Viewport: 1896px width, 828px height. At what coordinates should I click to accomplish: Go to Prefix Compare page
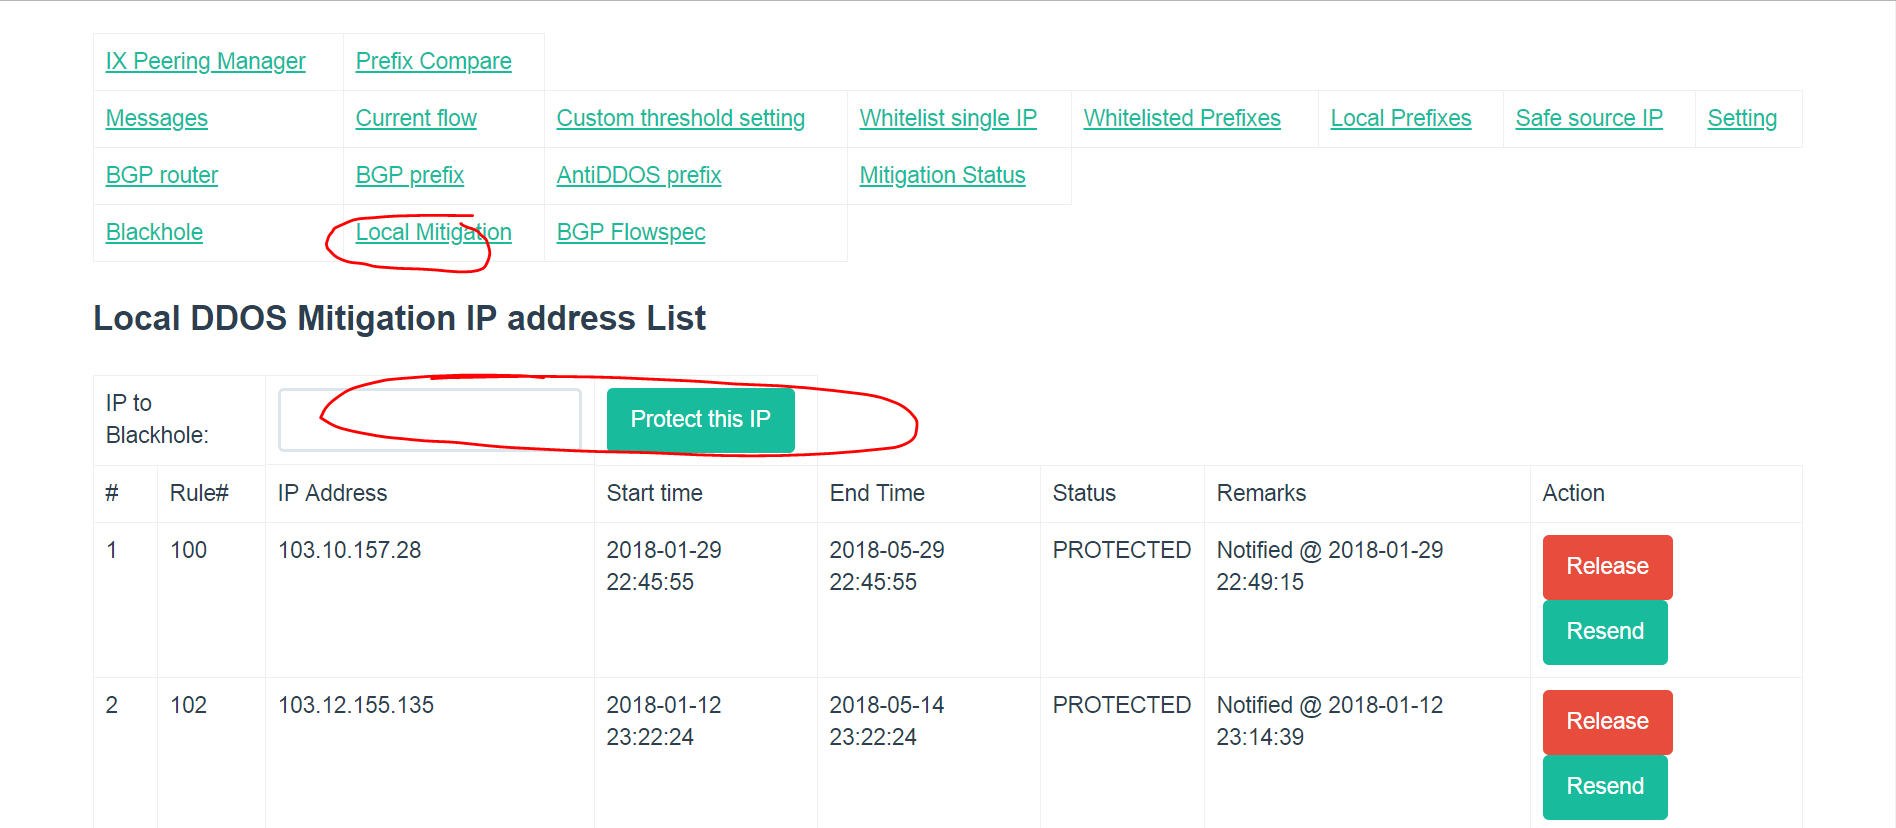(x=433, y=62)
